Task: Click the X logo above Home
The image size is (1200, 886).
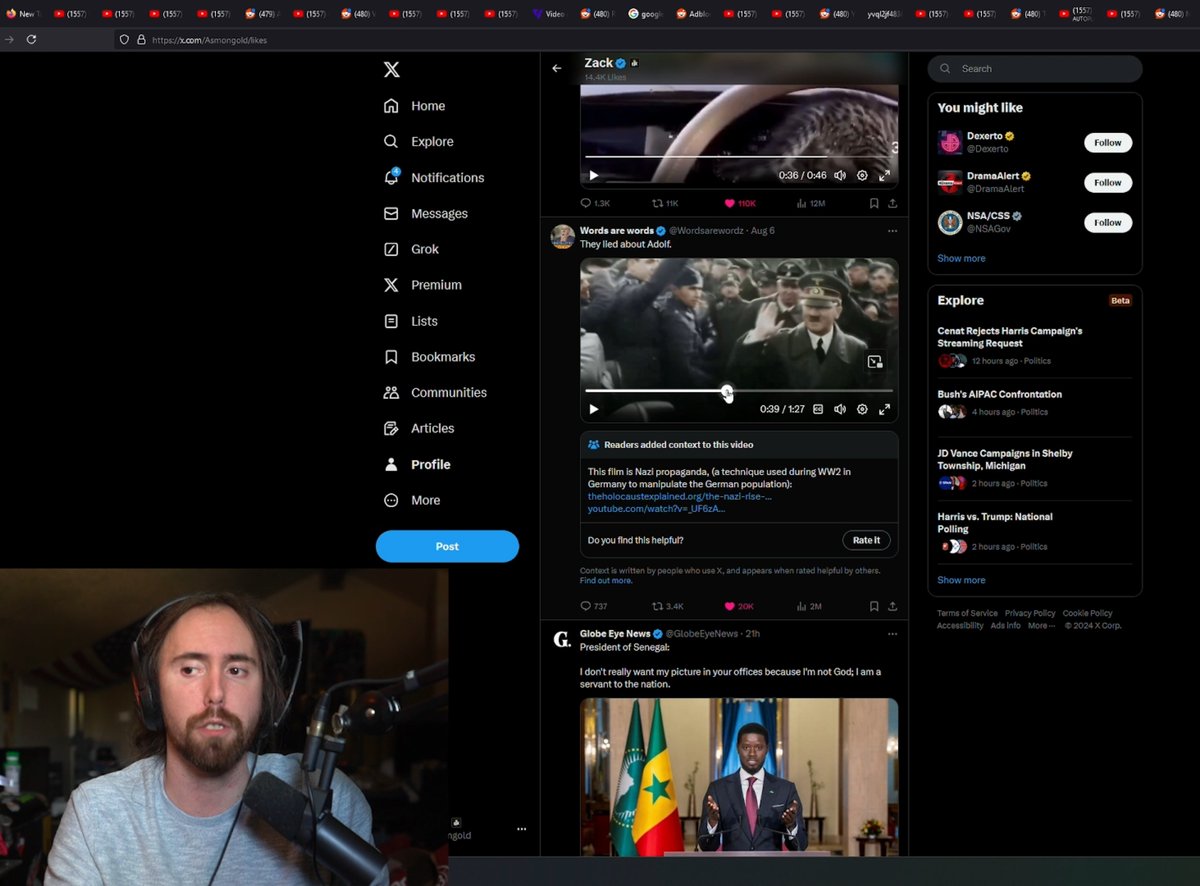Action: tap(392, 69)
